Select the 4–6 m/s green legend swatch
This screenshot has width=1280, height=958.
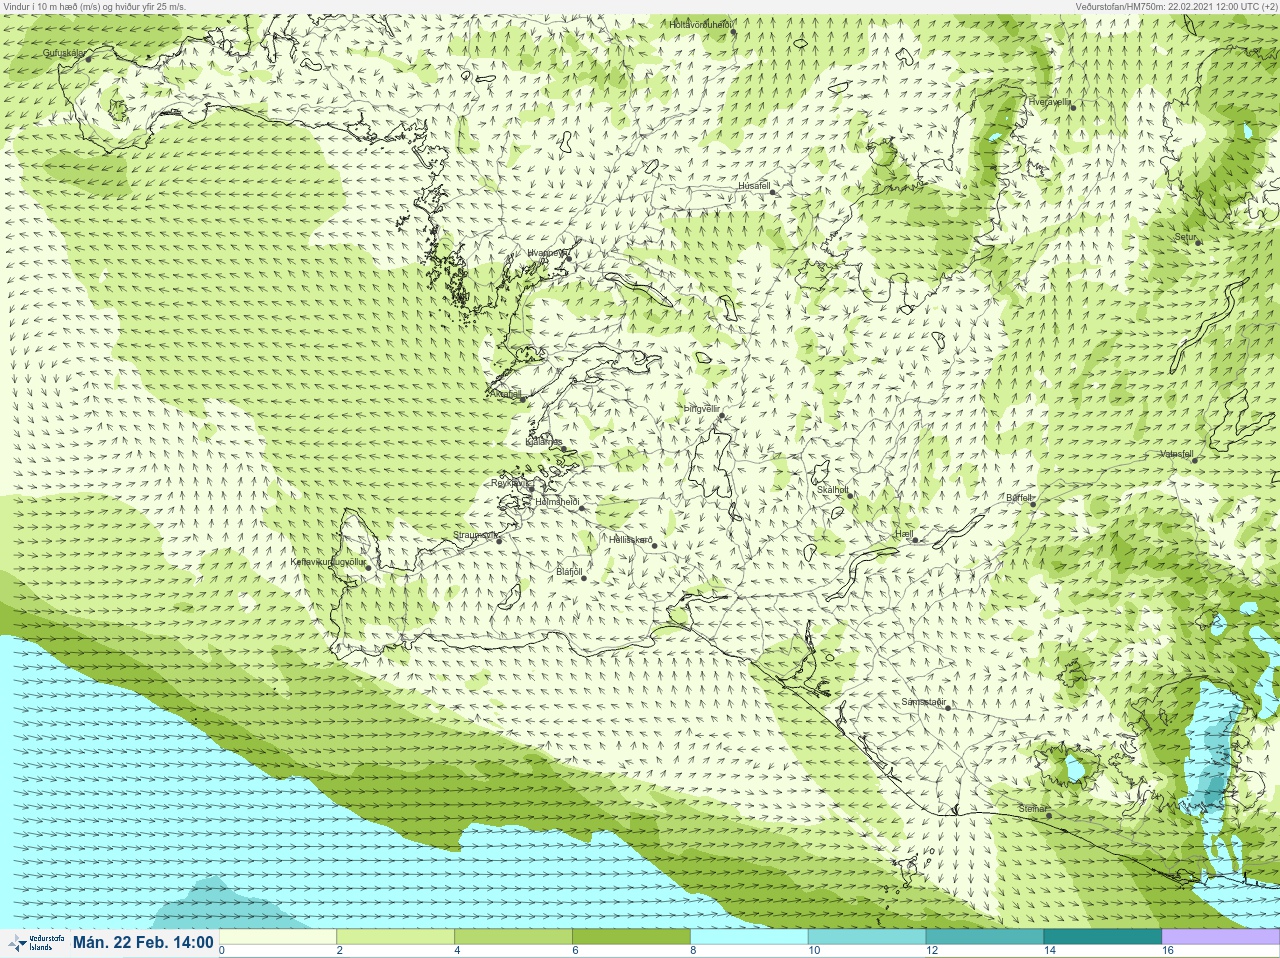coord(514,936)
